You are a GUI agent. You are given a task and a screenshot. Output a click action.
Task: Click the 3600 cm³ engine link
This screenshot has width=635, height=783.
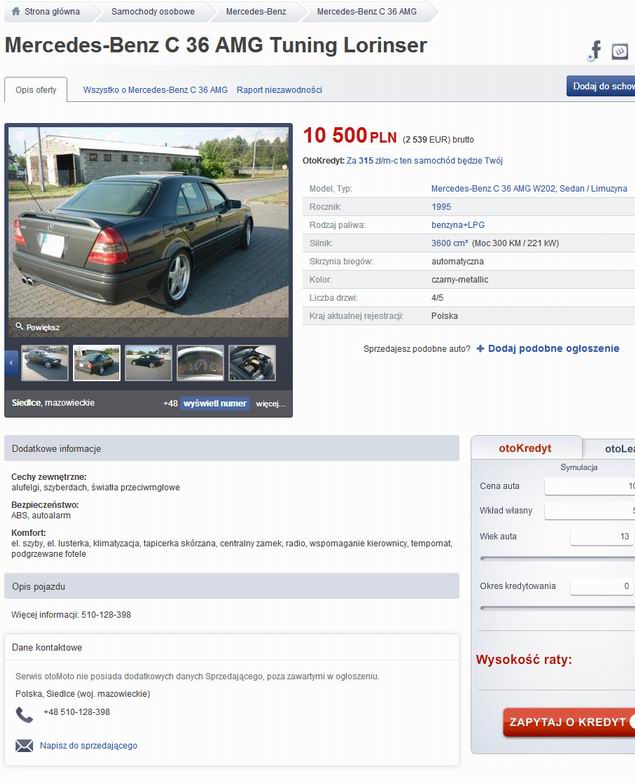[x=449, y=243]
